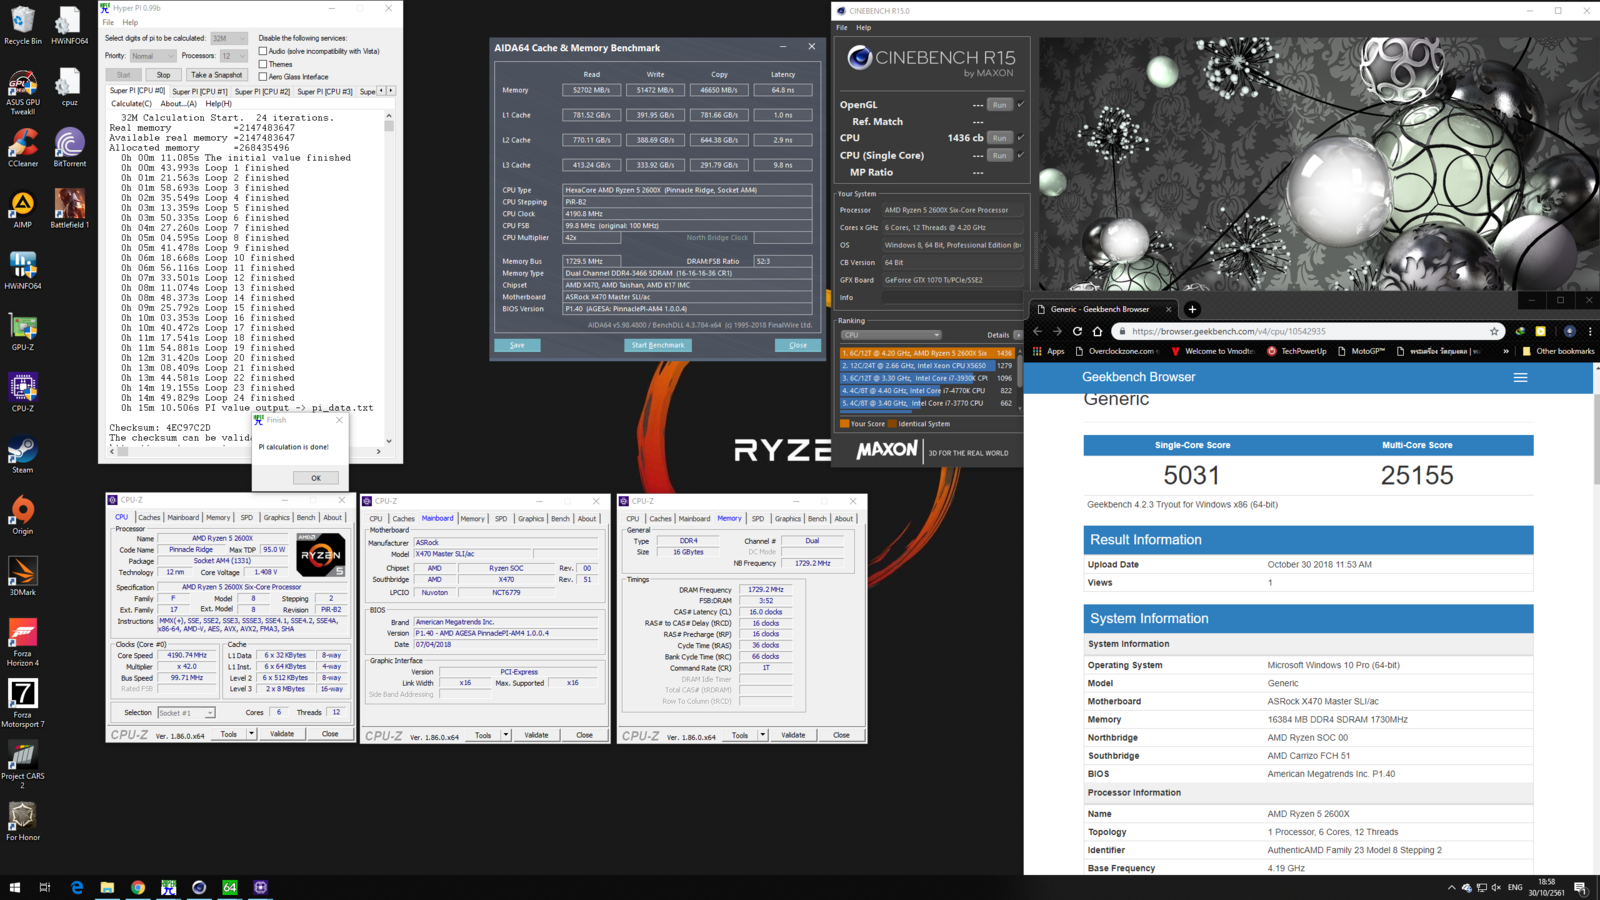
Task: Reload the Geekbench page in Chrome
Action: click(x=1077, y=331)
